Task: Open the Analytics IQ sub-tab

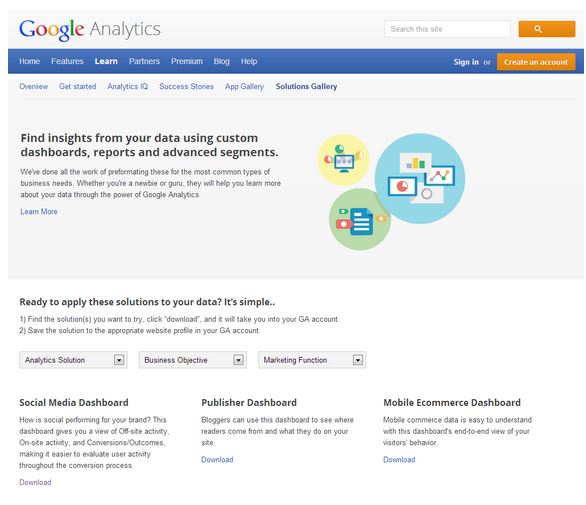Action: (x=127, y=86)
